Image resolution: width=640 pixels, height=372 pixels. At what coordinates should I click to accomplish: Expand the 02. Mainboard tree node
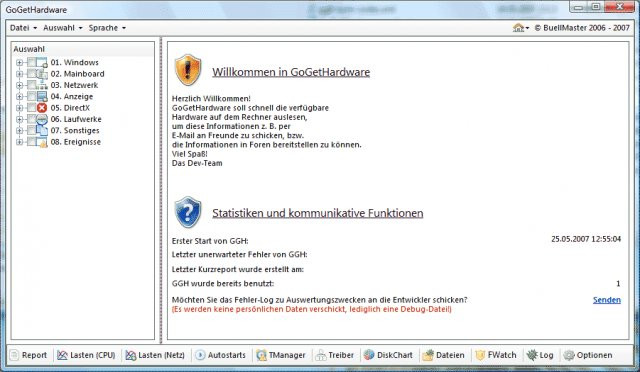click(19, 74)
